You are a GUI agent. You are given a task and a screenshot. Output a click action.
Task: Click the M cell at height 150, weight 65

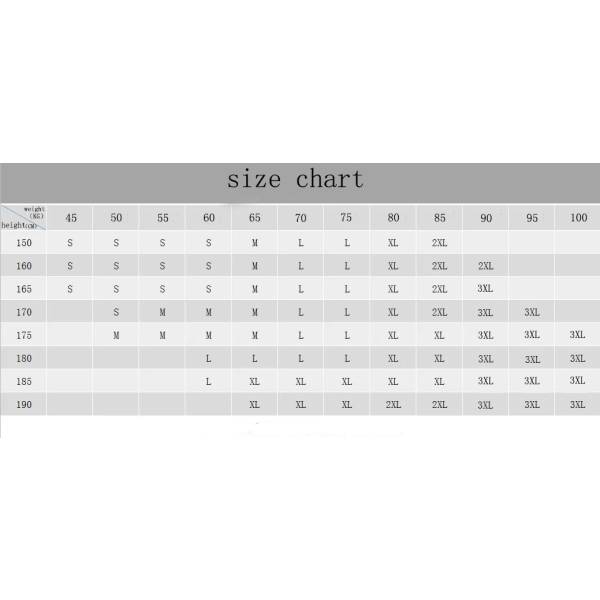(254, 243)
